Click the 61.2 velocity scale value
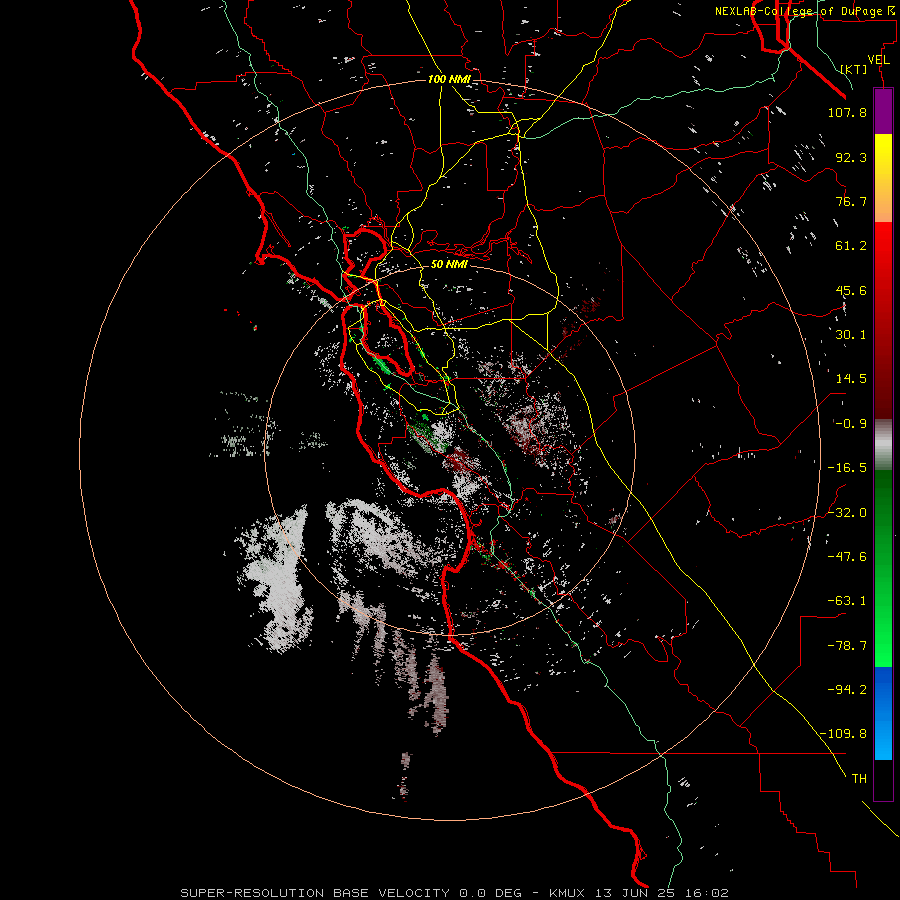 pos(851,246)
